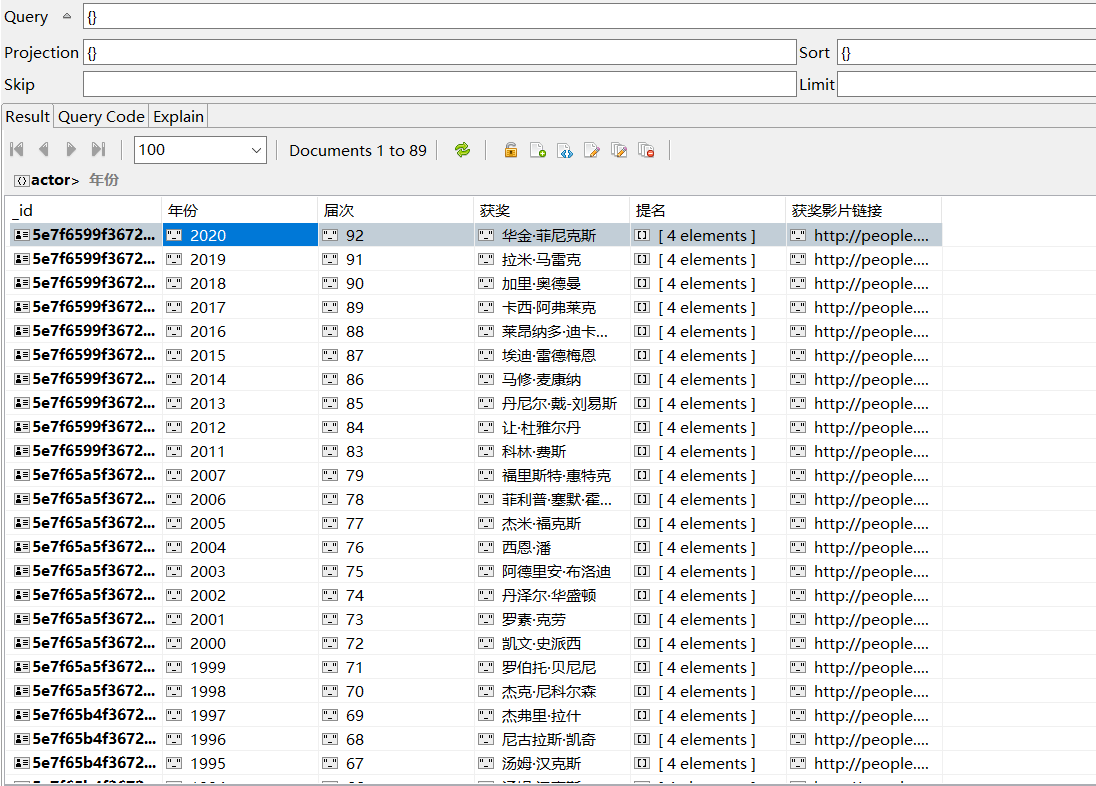Click the 年份 breadcrumb field

pyautogui.click(x=103, y=180)
